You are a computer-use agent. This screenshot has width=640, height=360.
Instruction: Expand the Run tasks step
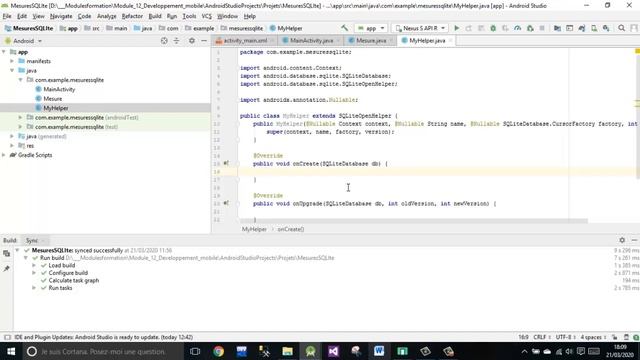[x=34, y=288]
